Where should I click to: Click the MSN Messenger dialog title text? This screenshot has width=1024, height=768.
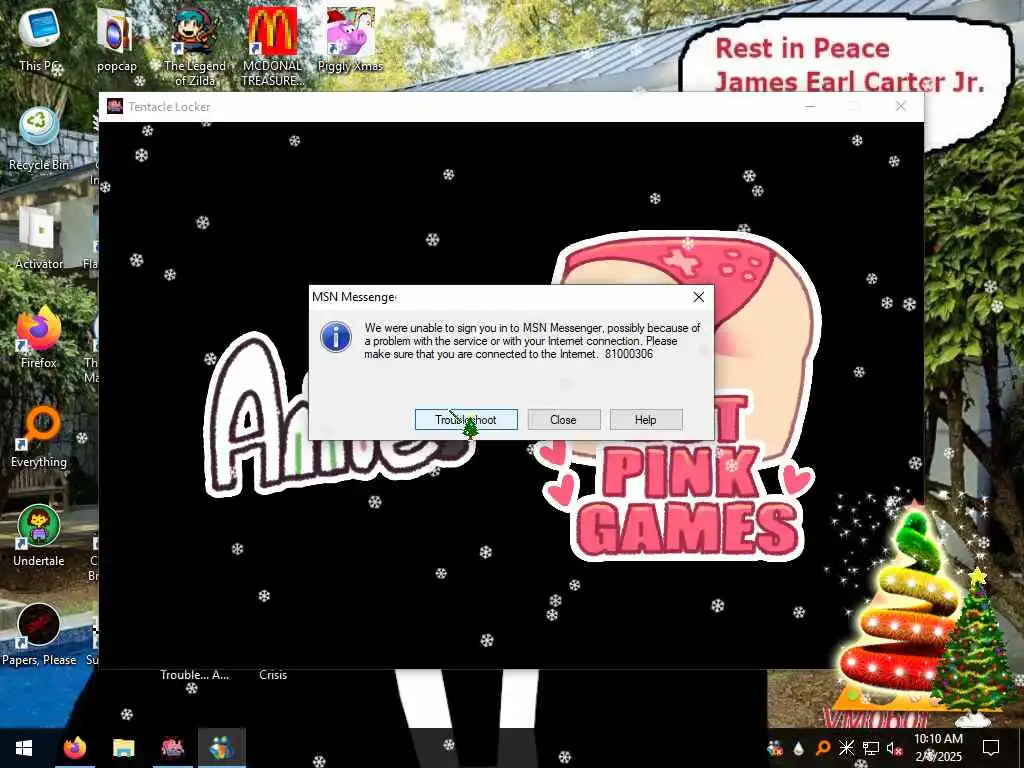[x=353, y=297]
